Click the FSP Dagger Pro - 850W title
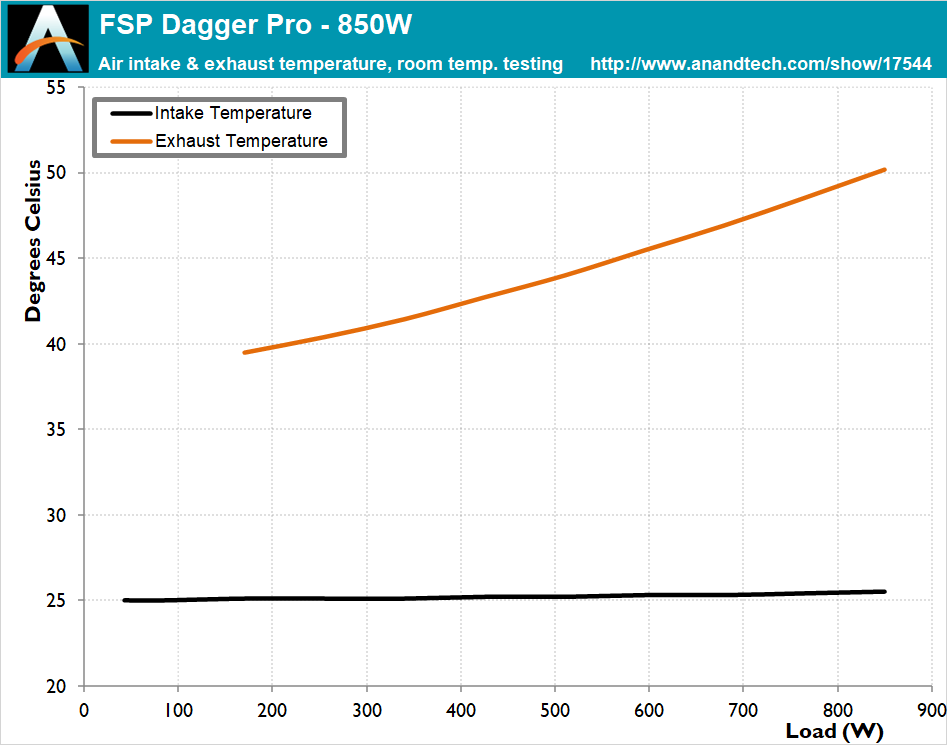The width and height of the screenshot is (947, 745). 255,23
